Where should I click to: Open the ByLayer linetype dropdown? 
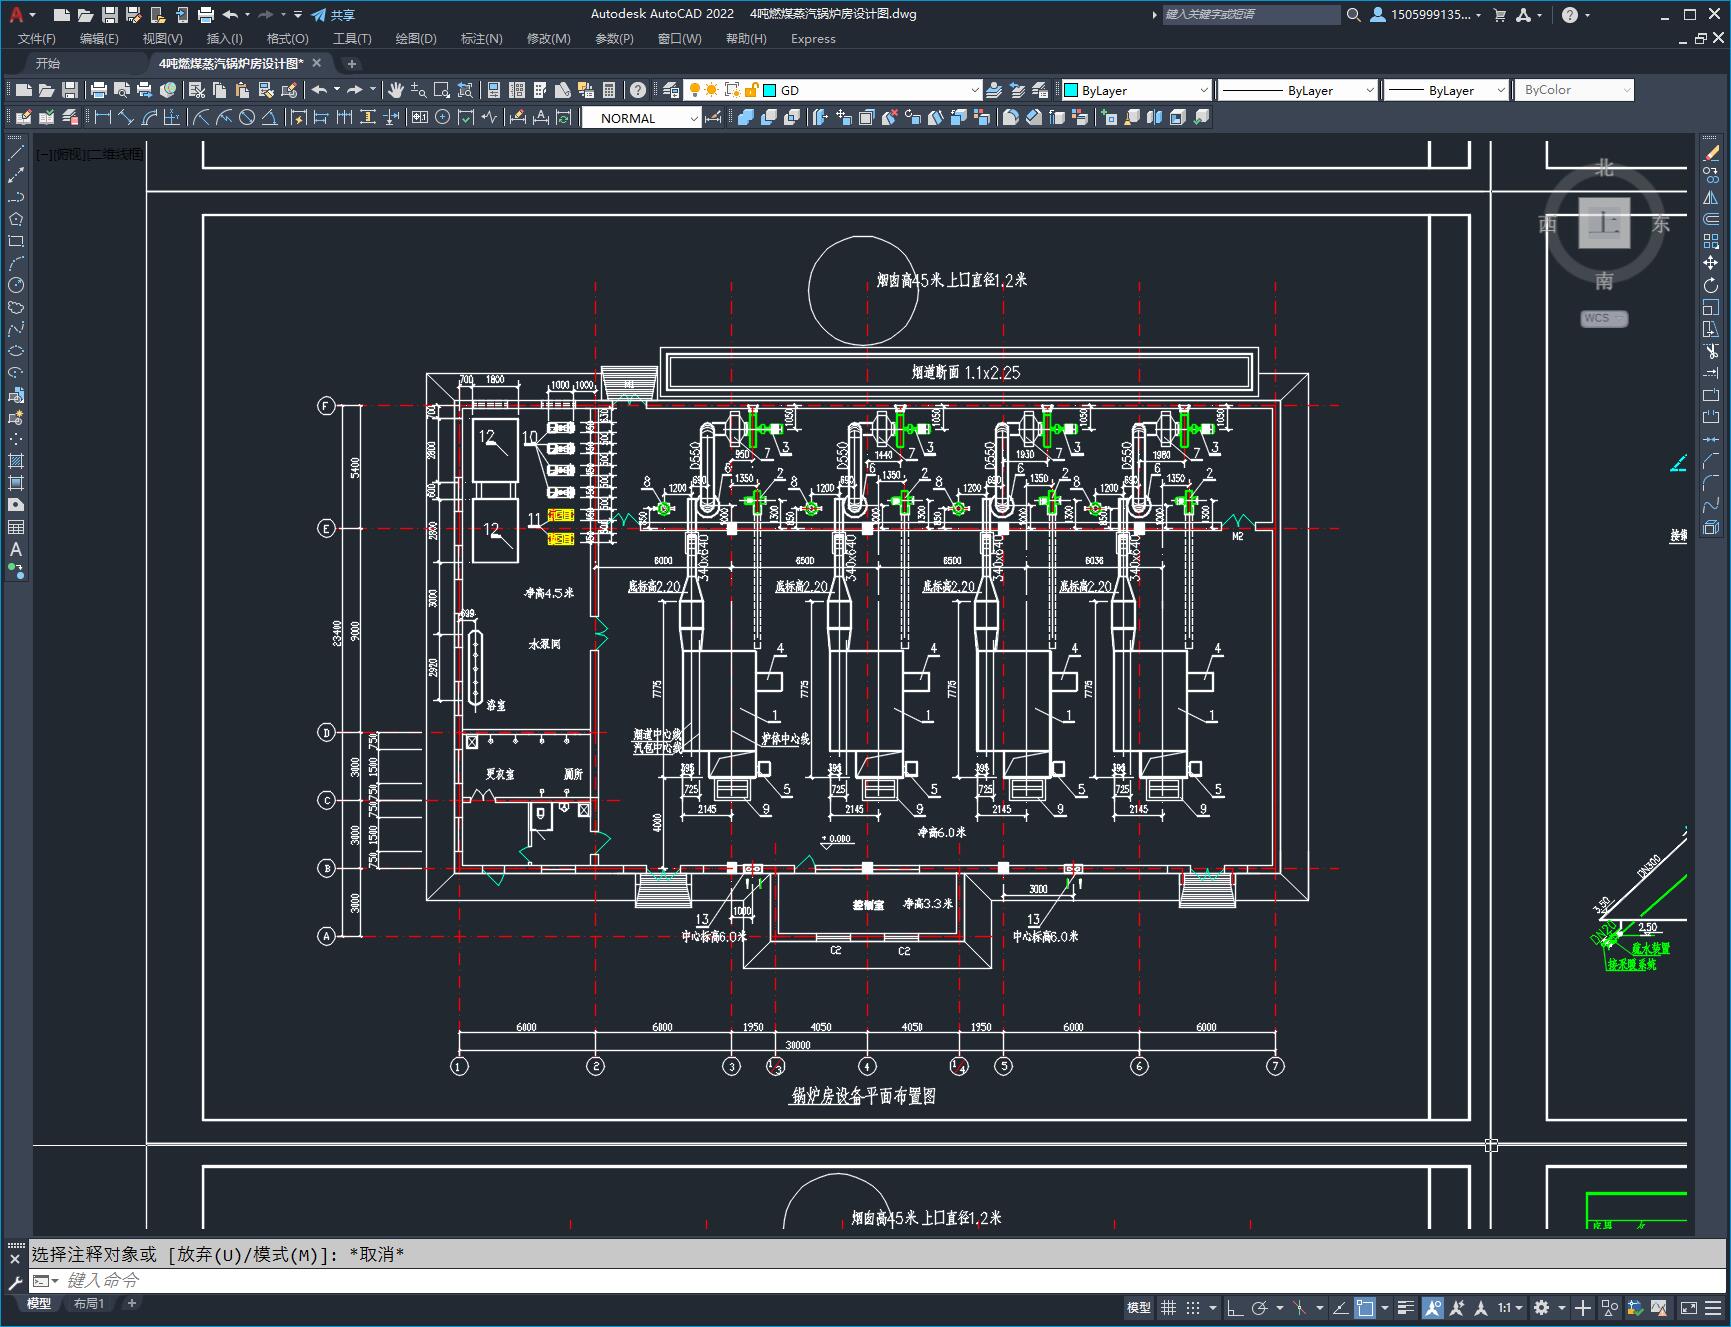1369,90
